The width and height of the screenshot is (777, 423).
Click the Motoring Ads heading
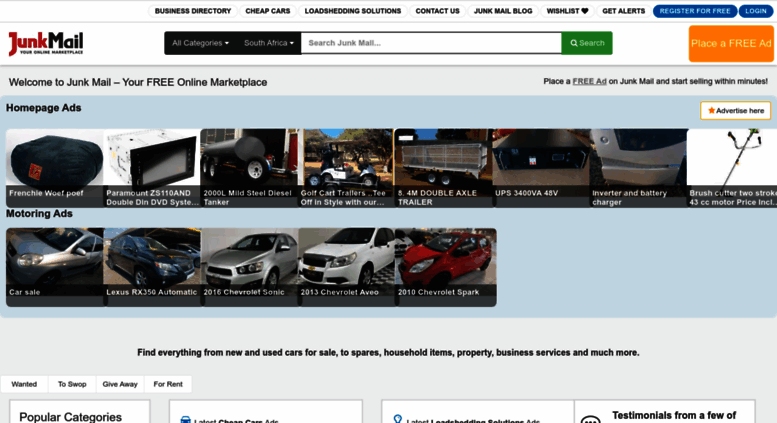tap(39, 213)
